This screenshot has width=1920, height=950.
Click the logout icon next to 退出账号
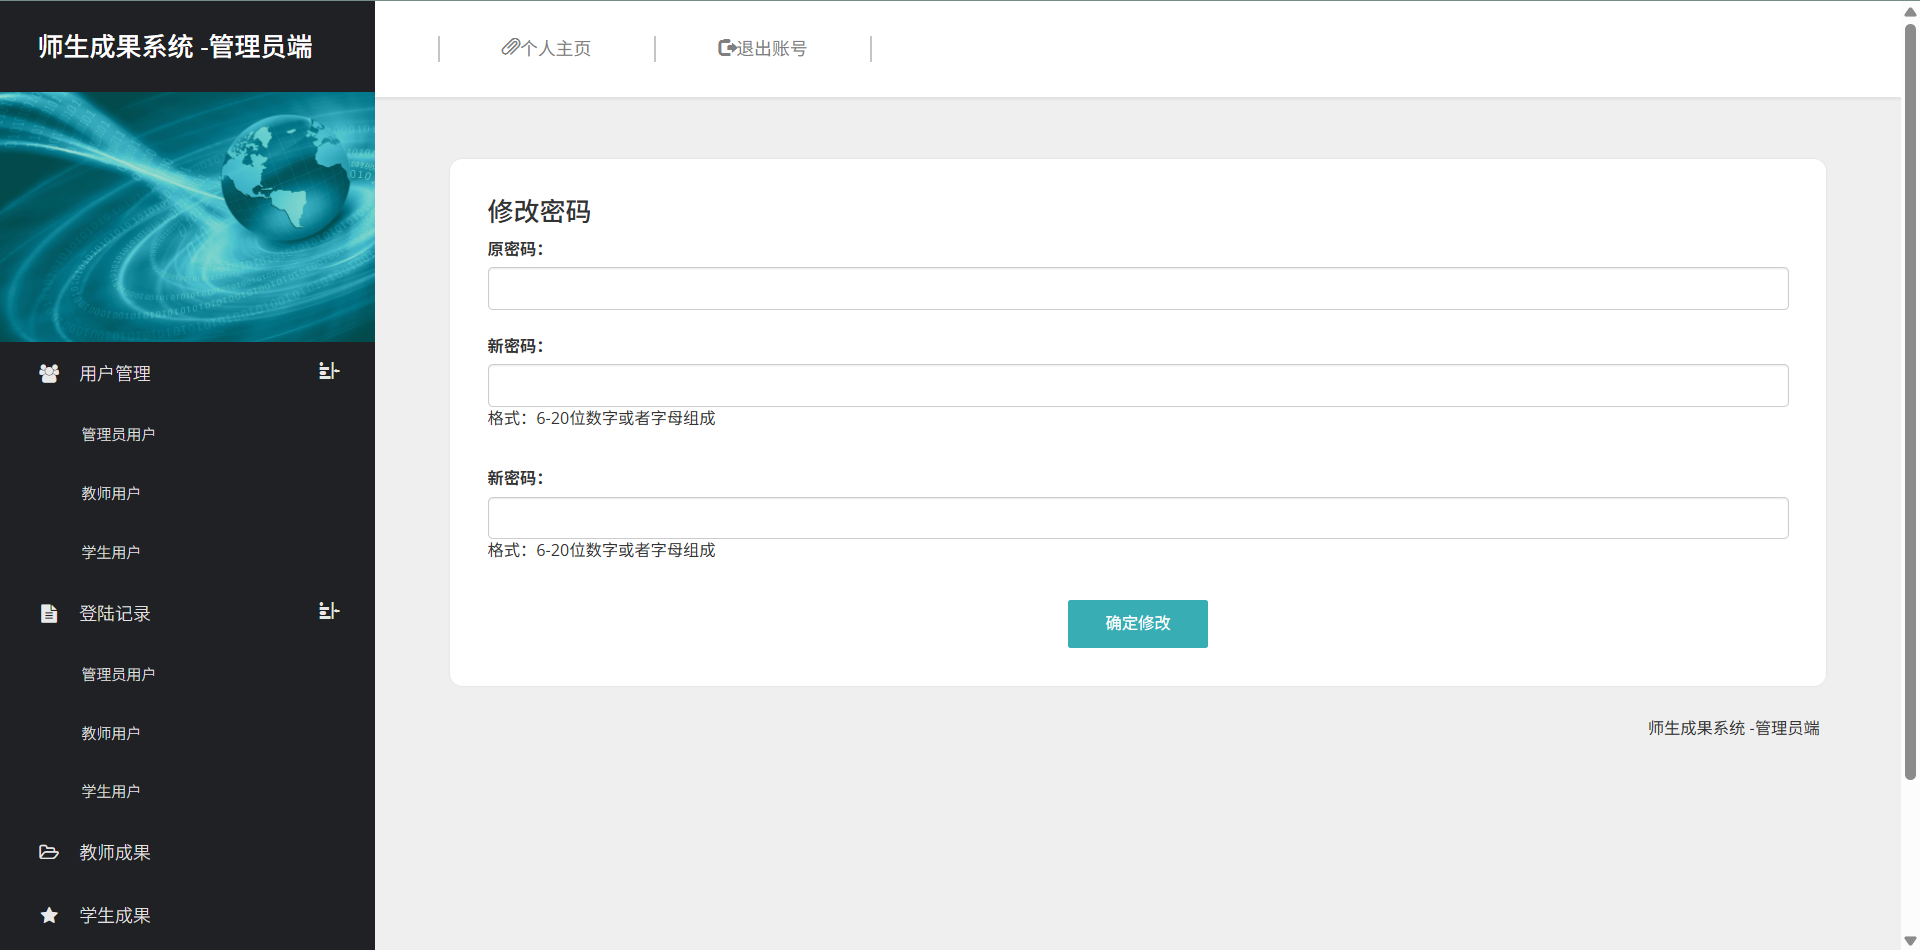pos(727,47)
